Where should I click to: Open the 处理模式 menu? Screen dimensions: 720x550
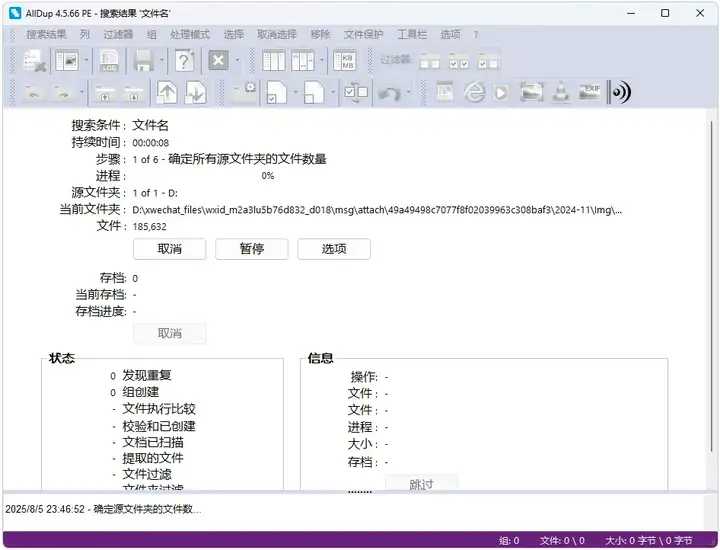click(x=190, y=34)
